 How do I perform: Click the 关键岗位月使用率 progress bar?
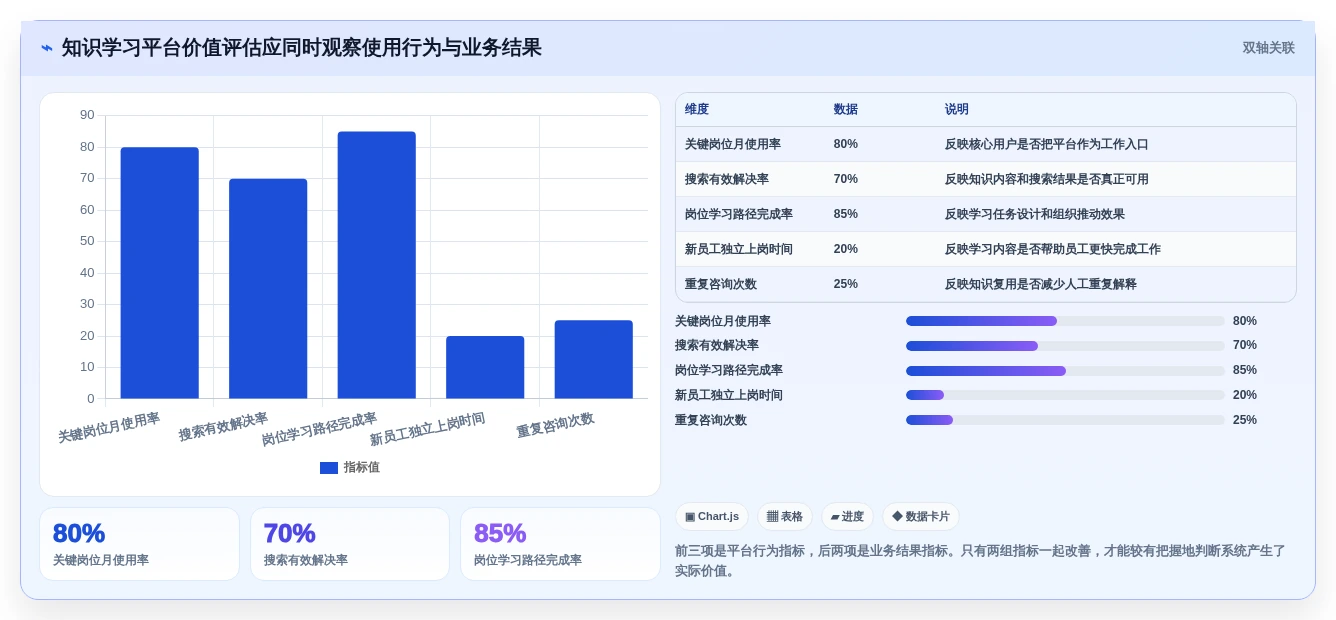point(1065,321)
